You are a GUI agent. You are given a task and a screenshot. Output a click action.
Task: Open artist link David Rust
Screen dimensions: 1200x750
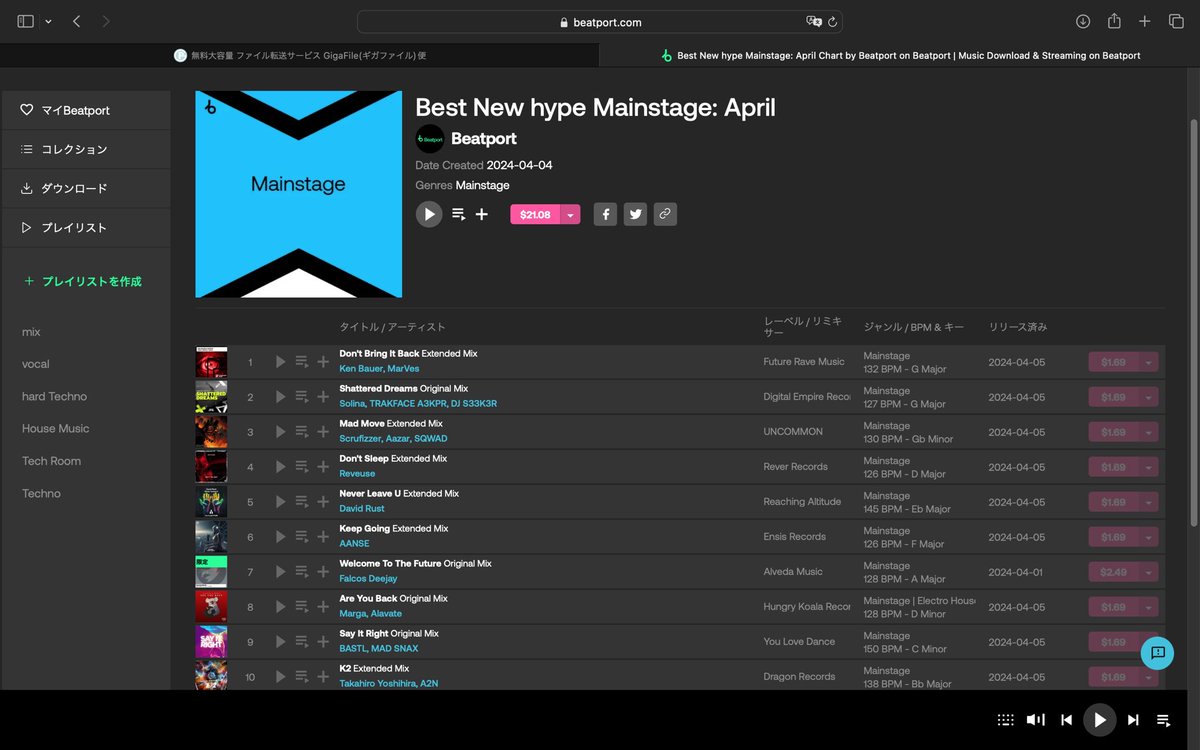362,509
